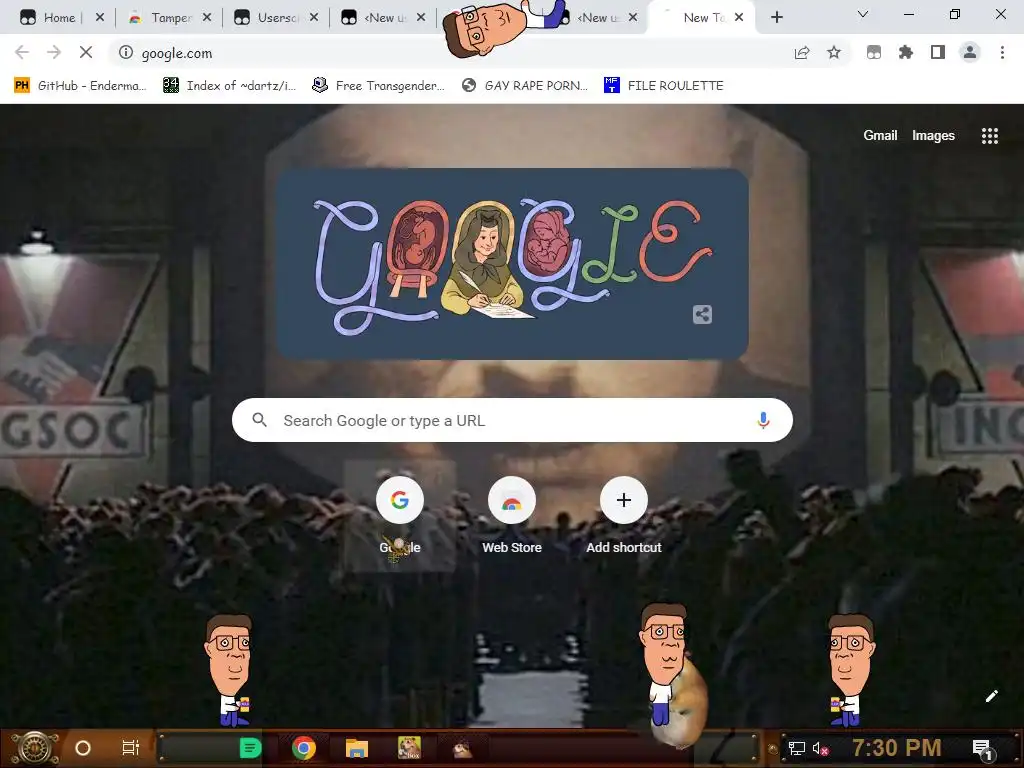Open a new tab with the plus
The image size is (1024, 768).
pyautogui.click(x=776, y=17)
